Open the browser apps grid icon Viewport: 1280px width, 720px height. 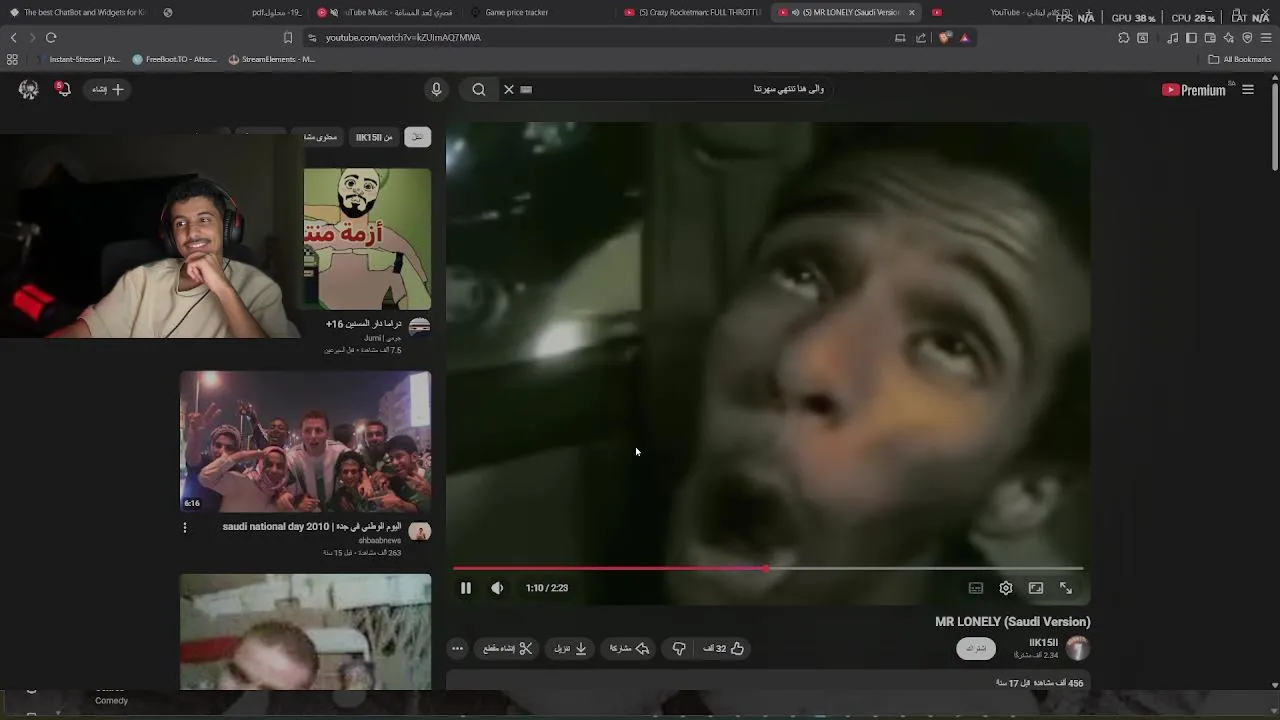12,59
